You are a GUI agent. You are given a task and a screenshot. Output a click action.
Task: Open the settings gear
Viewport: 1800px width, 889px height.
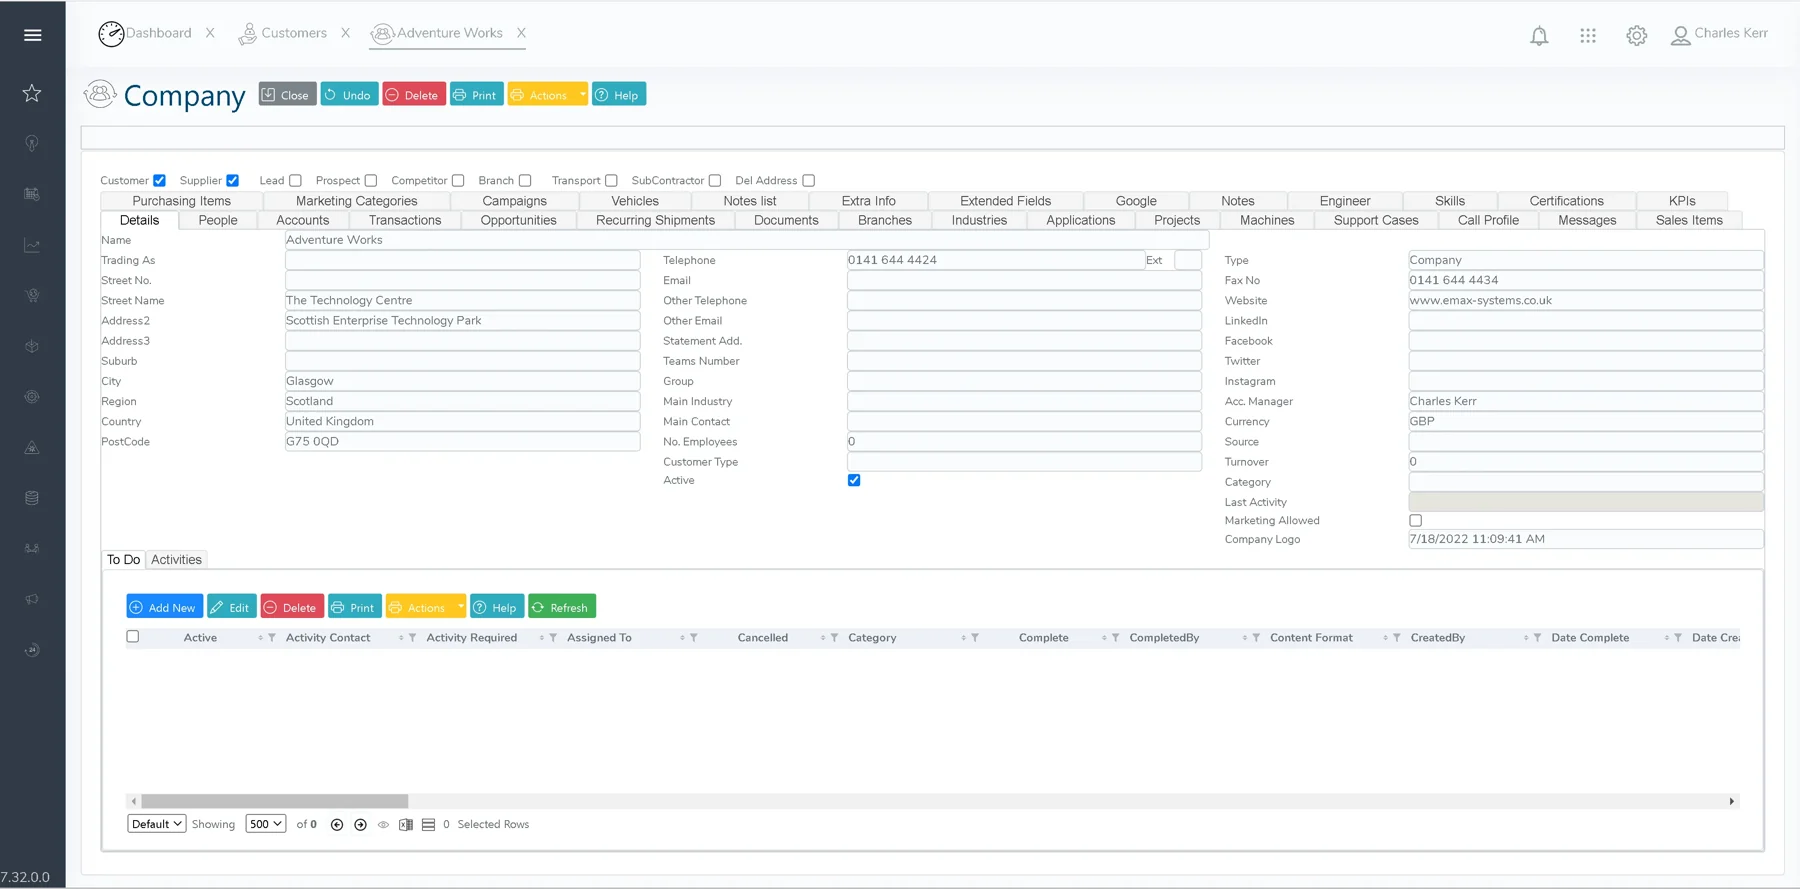point(1637,36)
